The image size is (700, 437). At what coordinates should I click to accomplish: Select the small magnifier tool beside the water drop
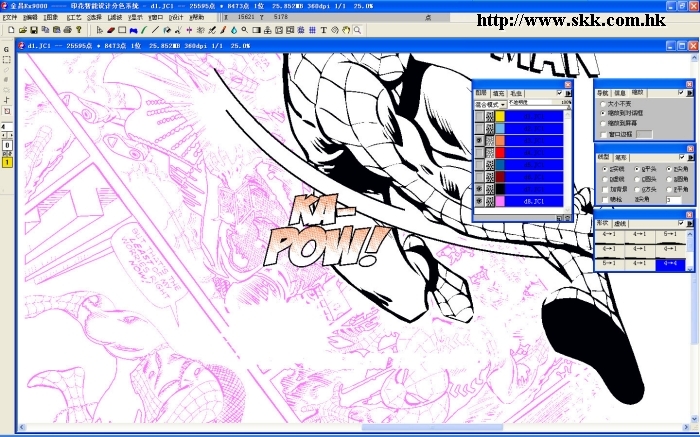[245, 30]
